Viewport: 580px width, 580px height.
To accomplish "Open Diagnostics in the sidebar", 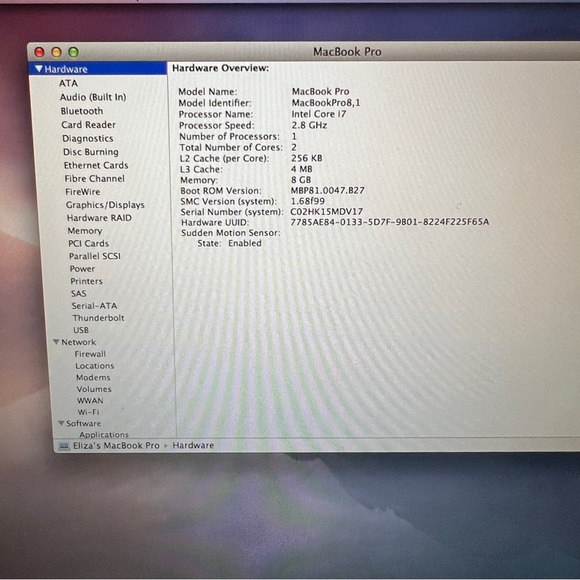I will pyautogui.click(x=88, y=138).
